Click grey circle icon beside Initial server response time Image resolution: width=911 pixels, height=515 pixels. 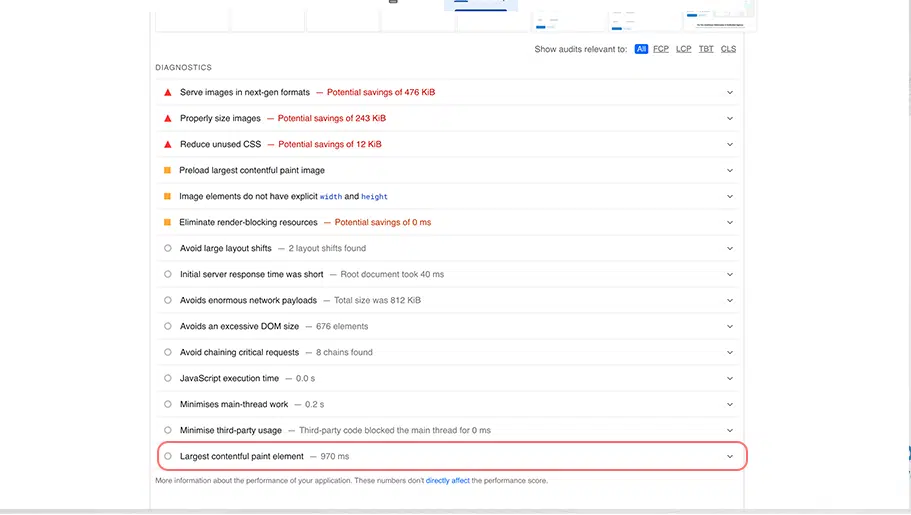click(x=167, y=274)
